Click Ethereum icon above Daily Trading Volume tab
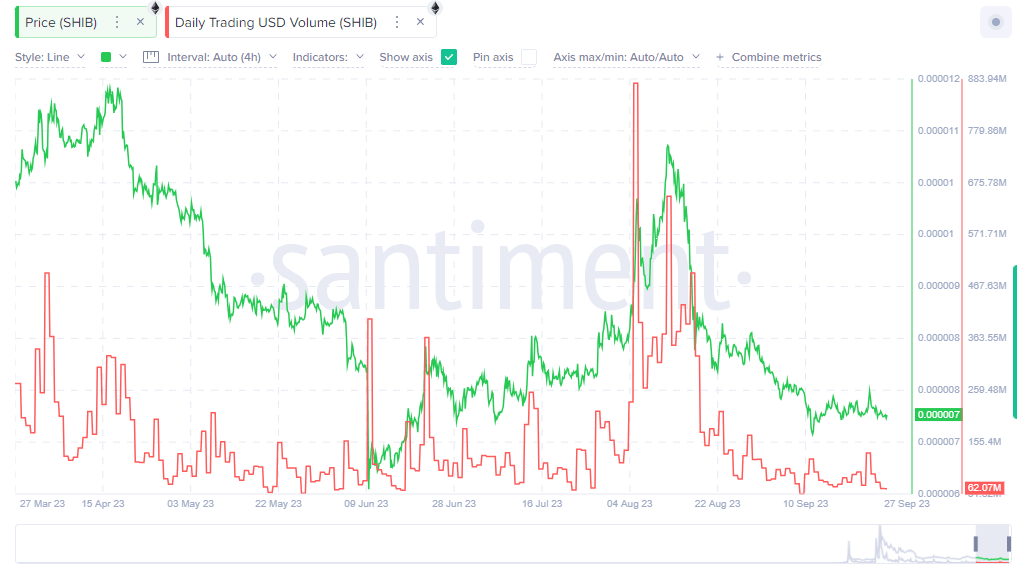This screenshot has width=1017, height=573. [435, 8]
